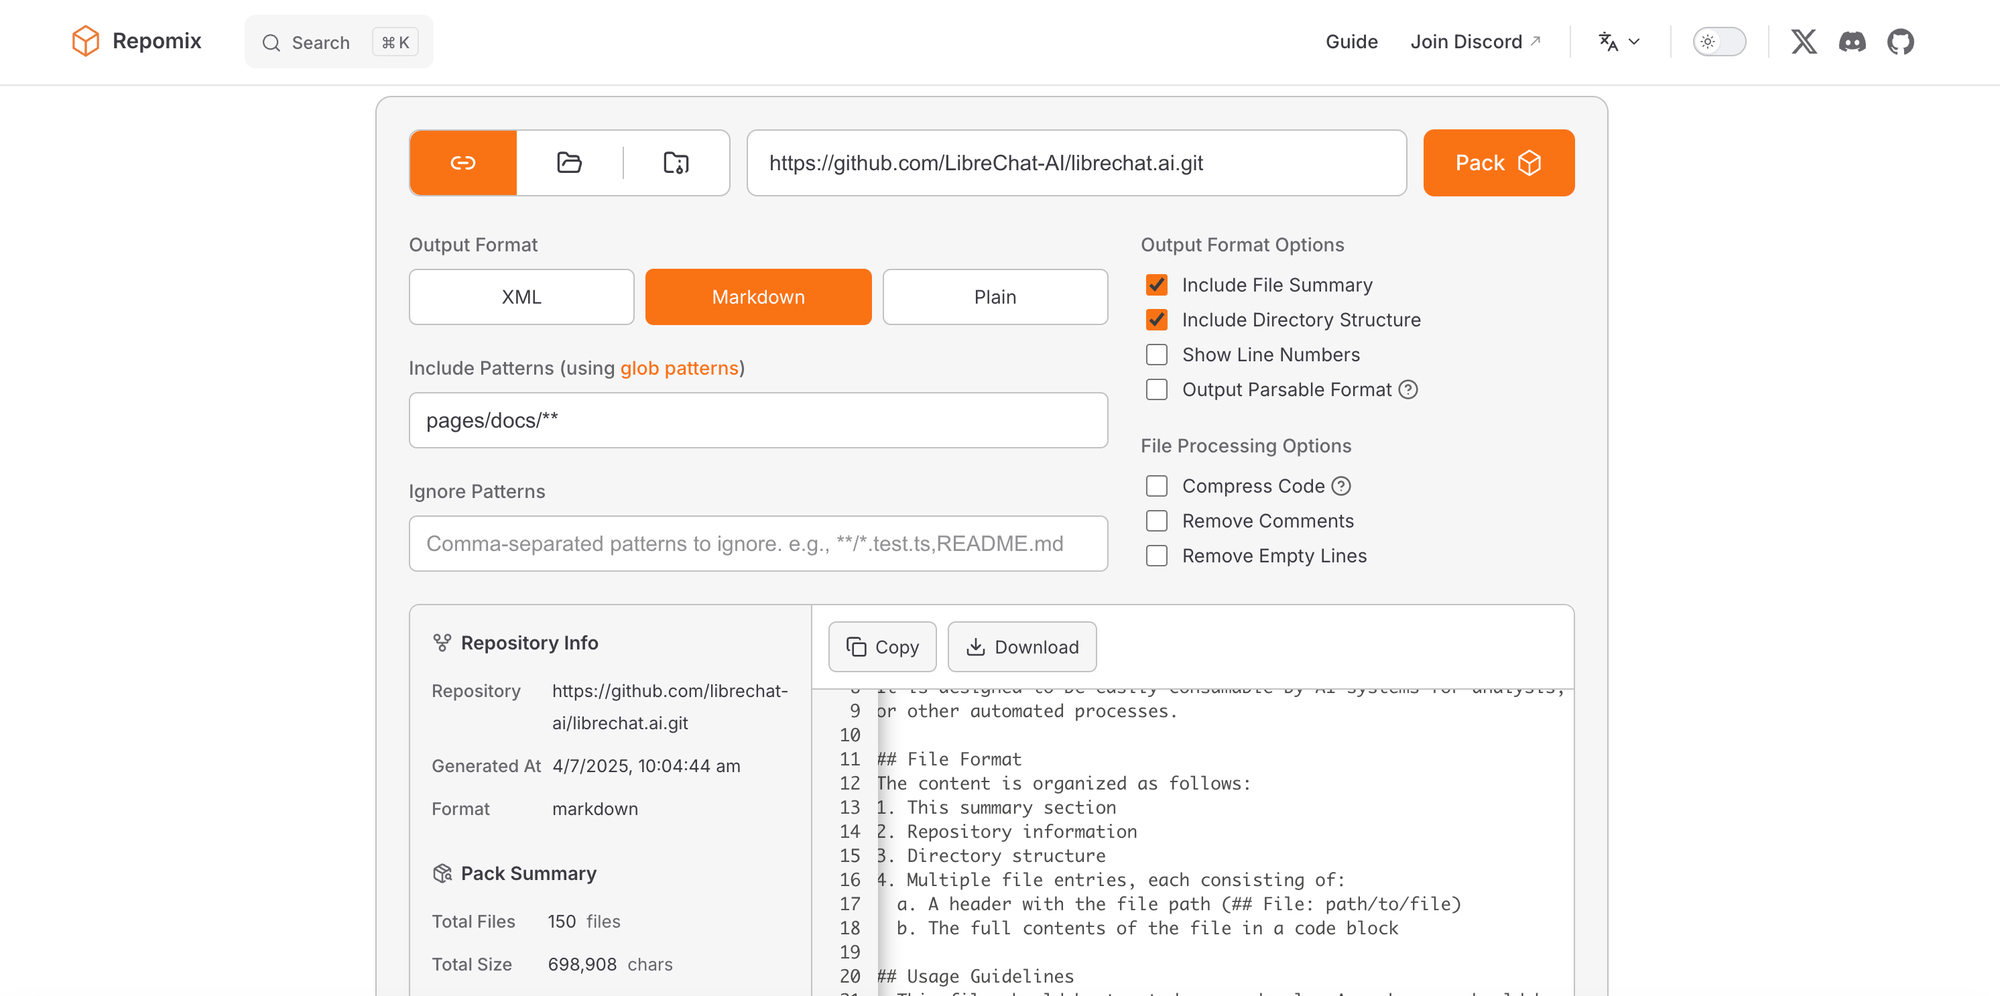Image resolution: width=2000 pixels, height=996 pixels.
Task: Click the help icon beside Compress Code
Action: (1341, 486)
